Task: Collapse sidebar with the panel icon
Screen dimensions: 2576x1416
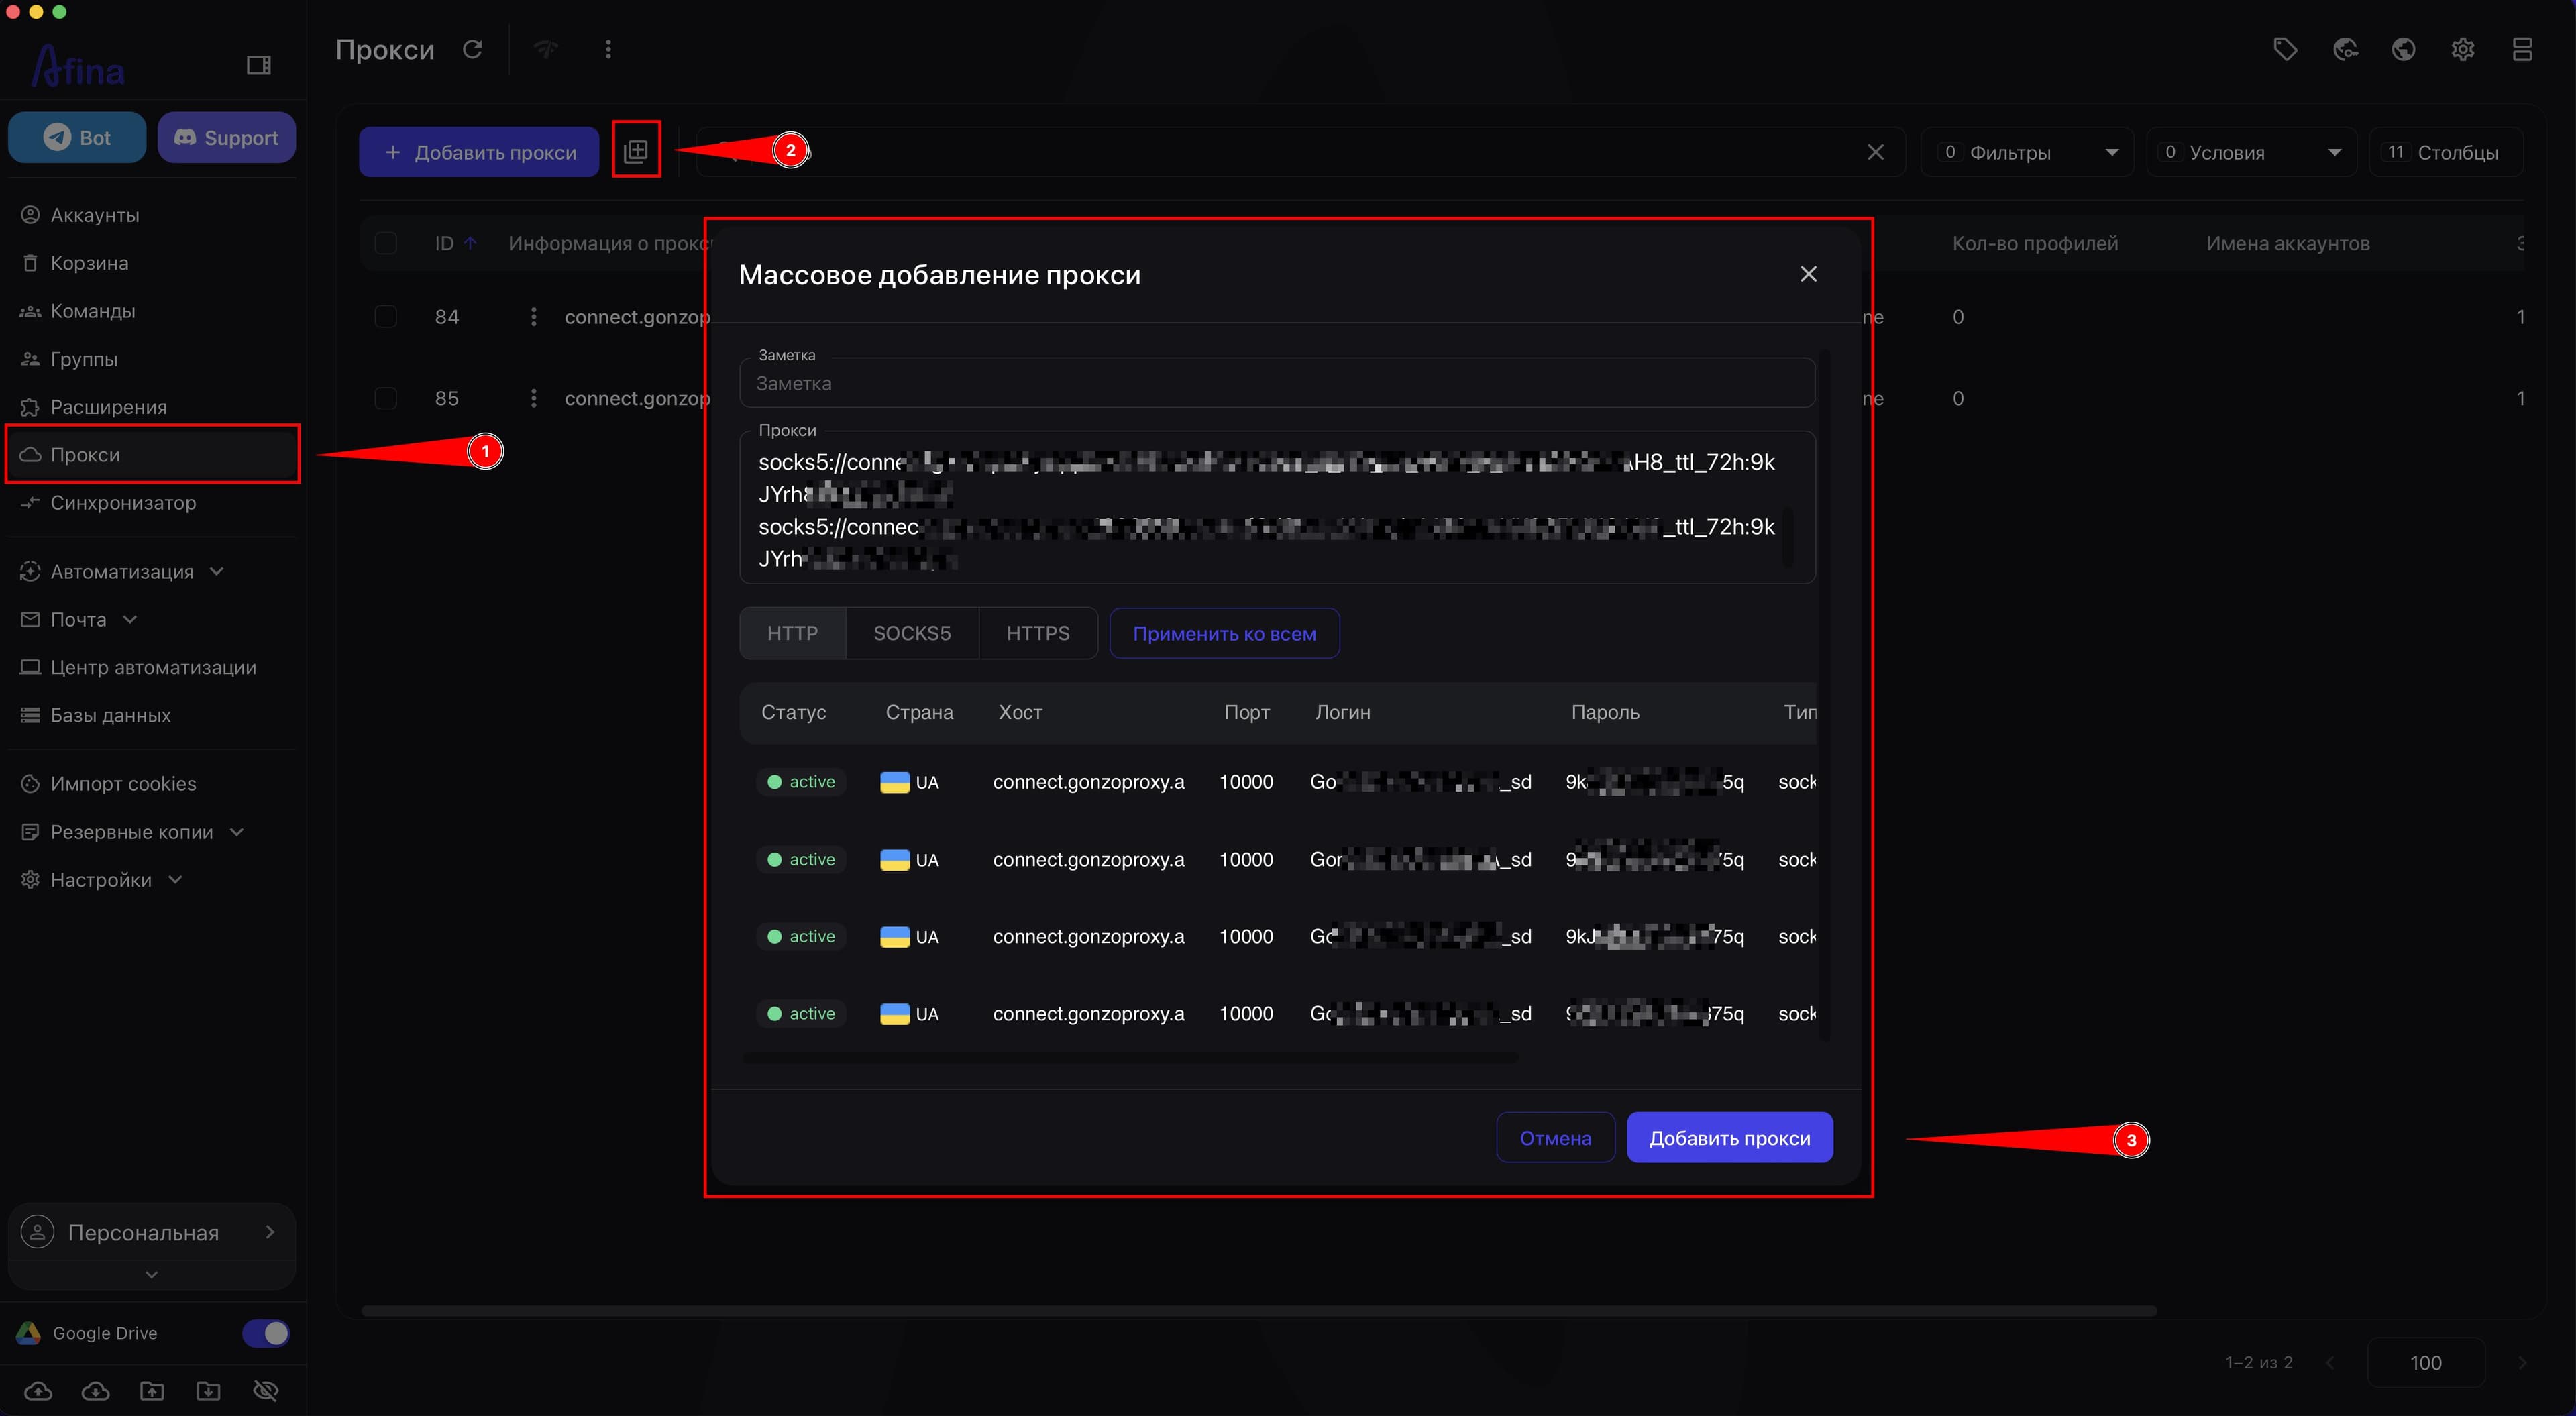Action: 259,65
